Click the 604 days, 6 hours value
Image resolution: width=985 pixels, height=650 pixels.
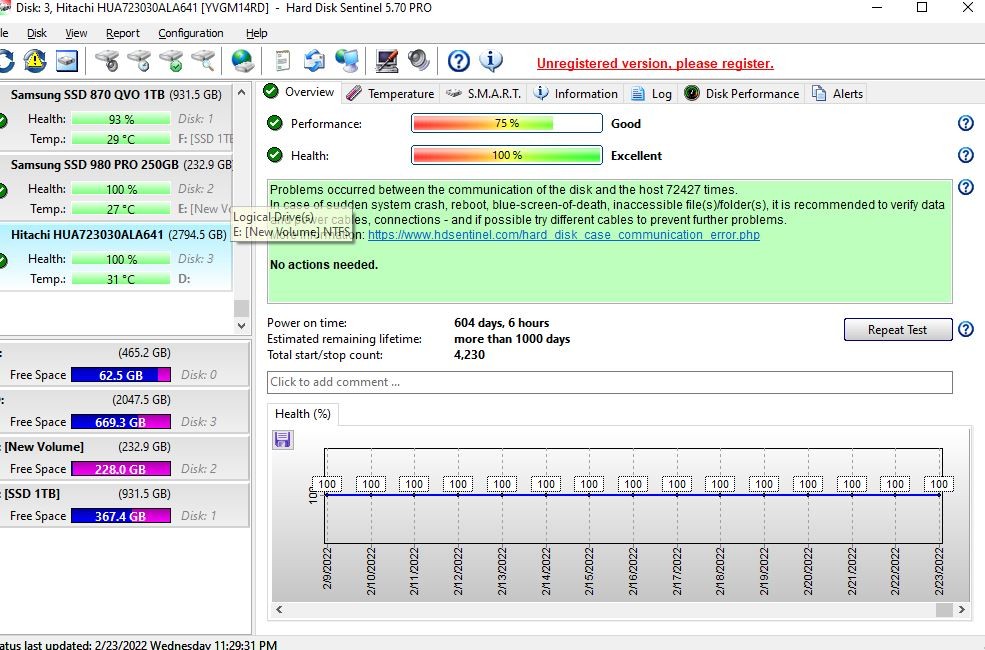pyautogui.click(x=501, y=323)
